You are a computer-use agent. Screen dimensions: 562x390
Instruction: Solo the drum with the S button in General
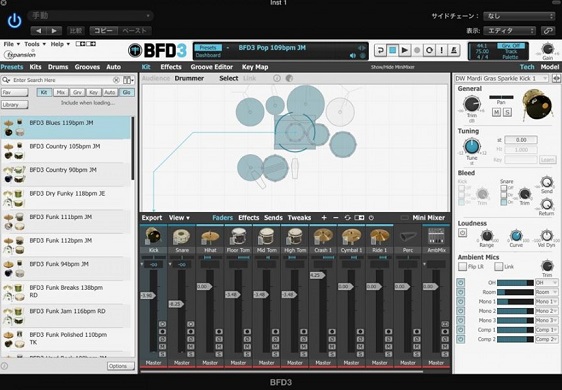click(507, 112)
